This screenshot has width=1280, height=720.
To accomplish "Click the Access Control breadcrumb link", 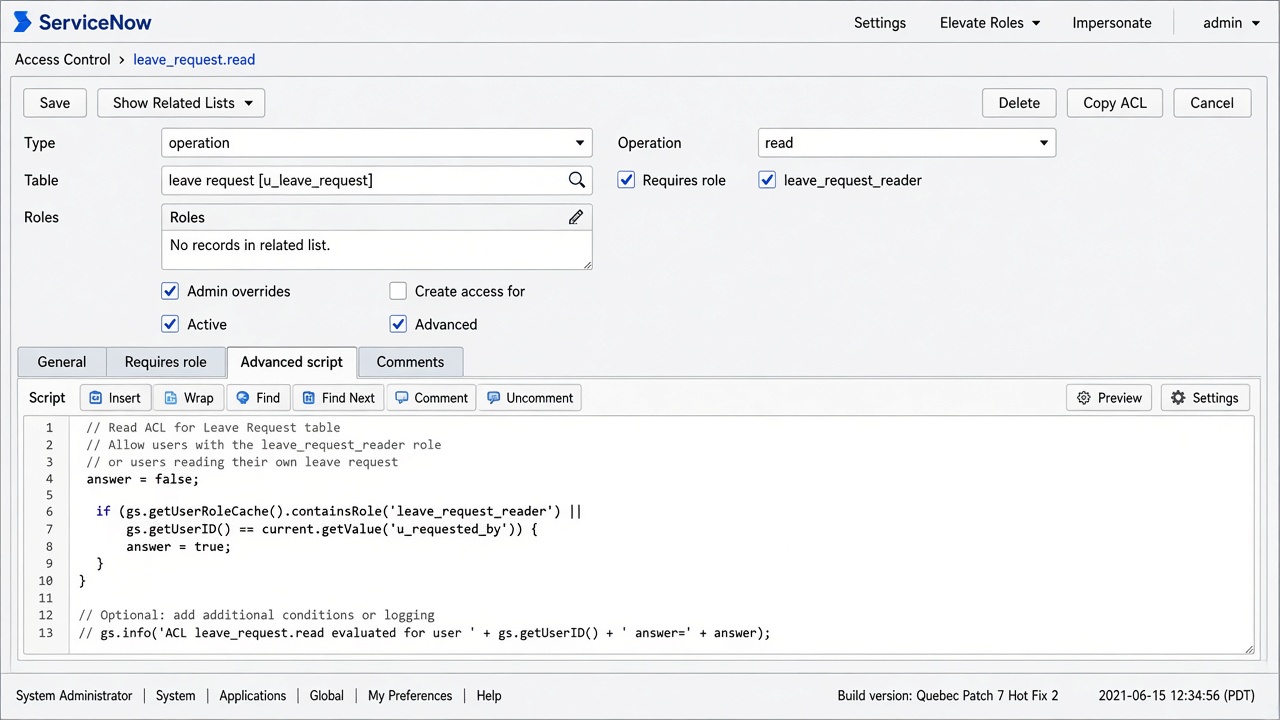I will [63, 59].
